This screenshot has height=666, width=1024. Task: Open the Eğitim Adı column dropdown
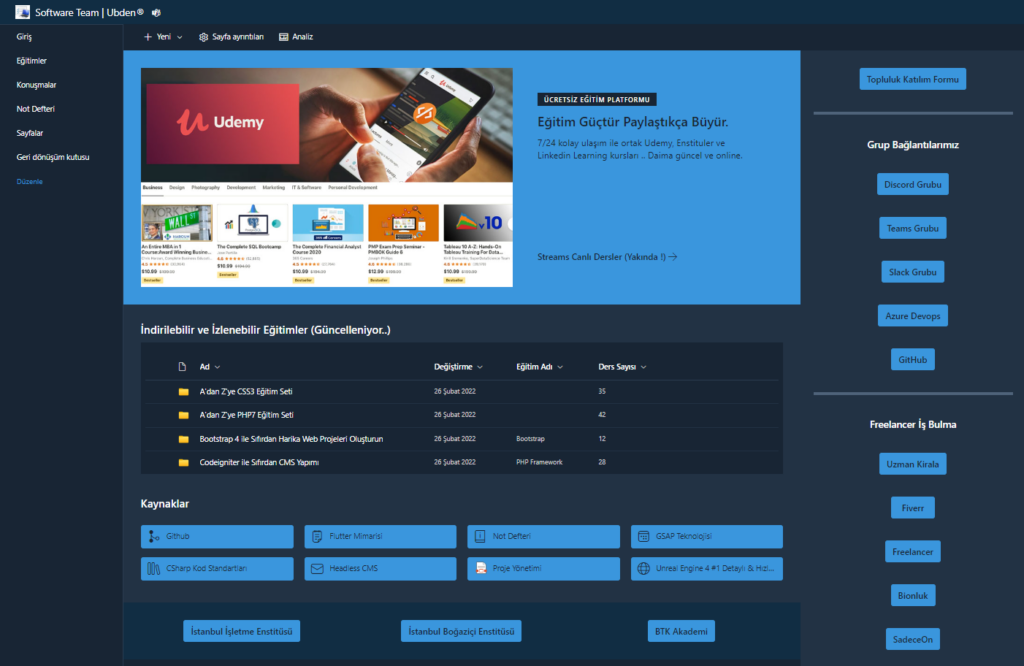(560, 367)
